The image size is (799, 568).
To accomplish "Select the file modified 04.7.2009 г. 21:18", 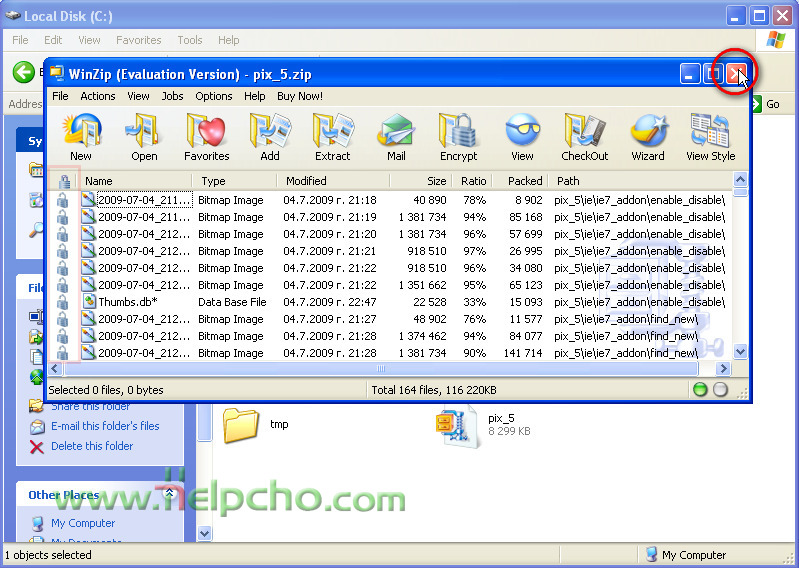I will [x=330, y=200].
